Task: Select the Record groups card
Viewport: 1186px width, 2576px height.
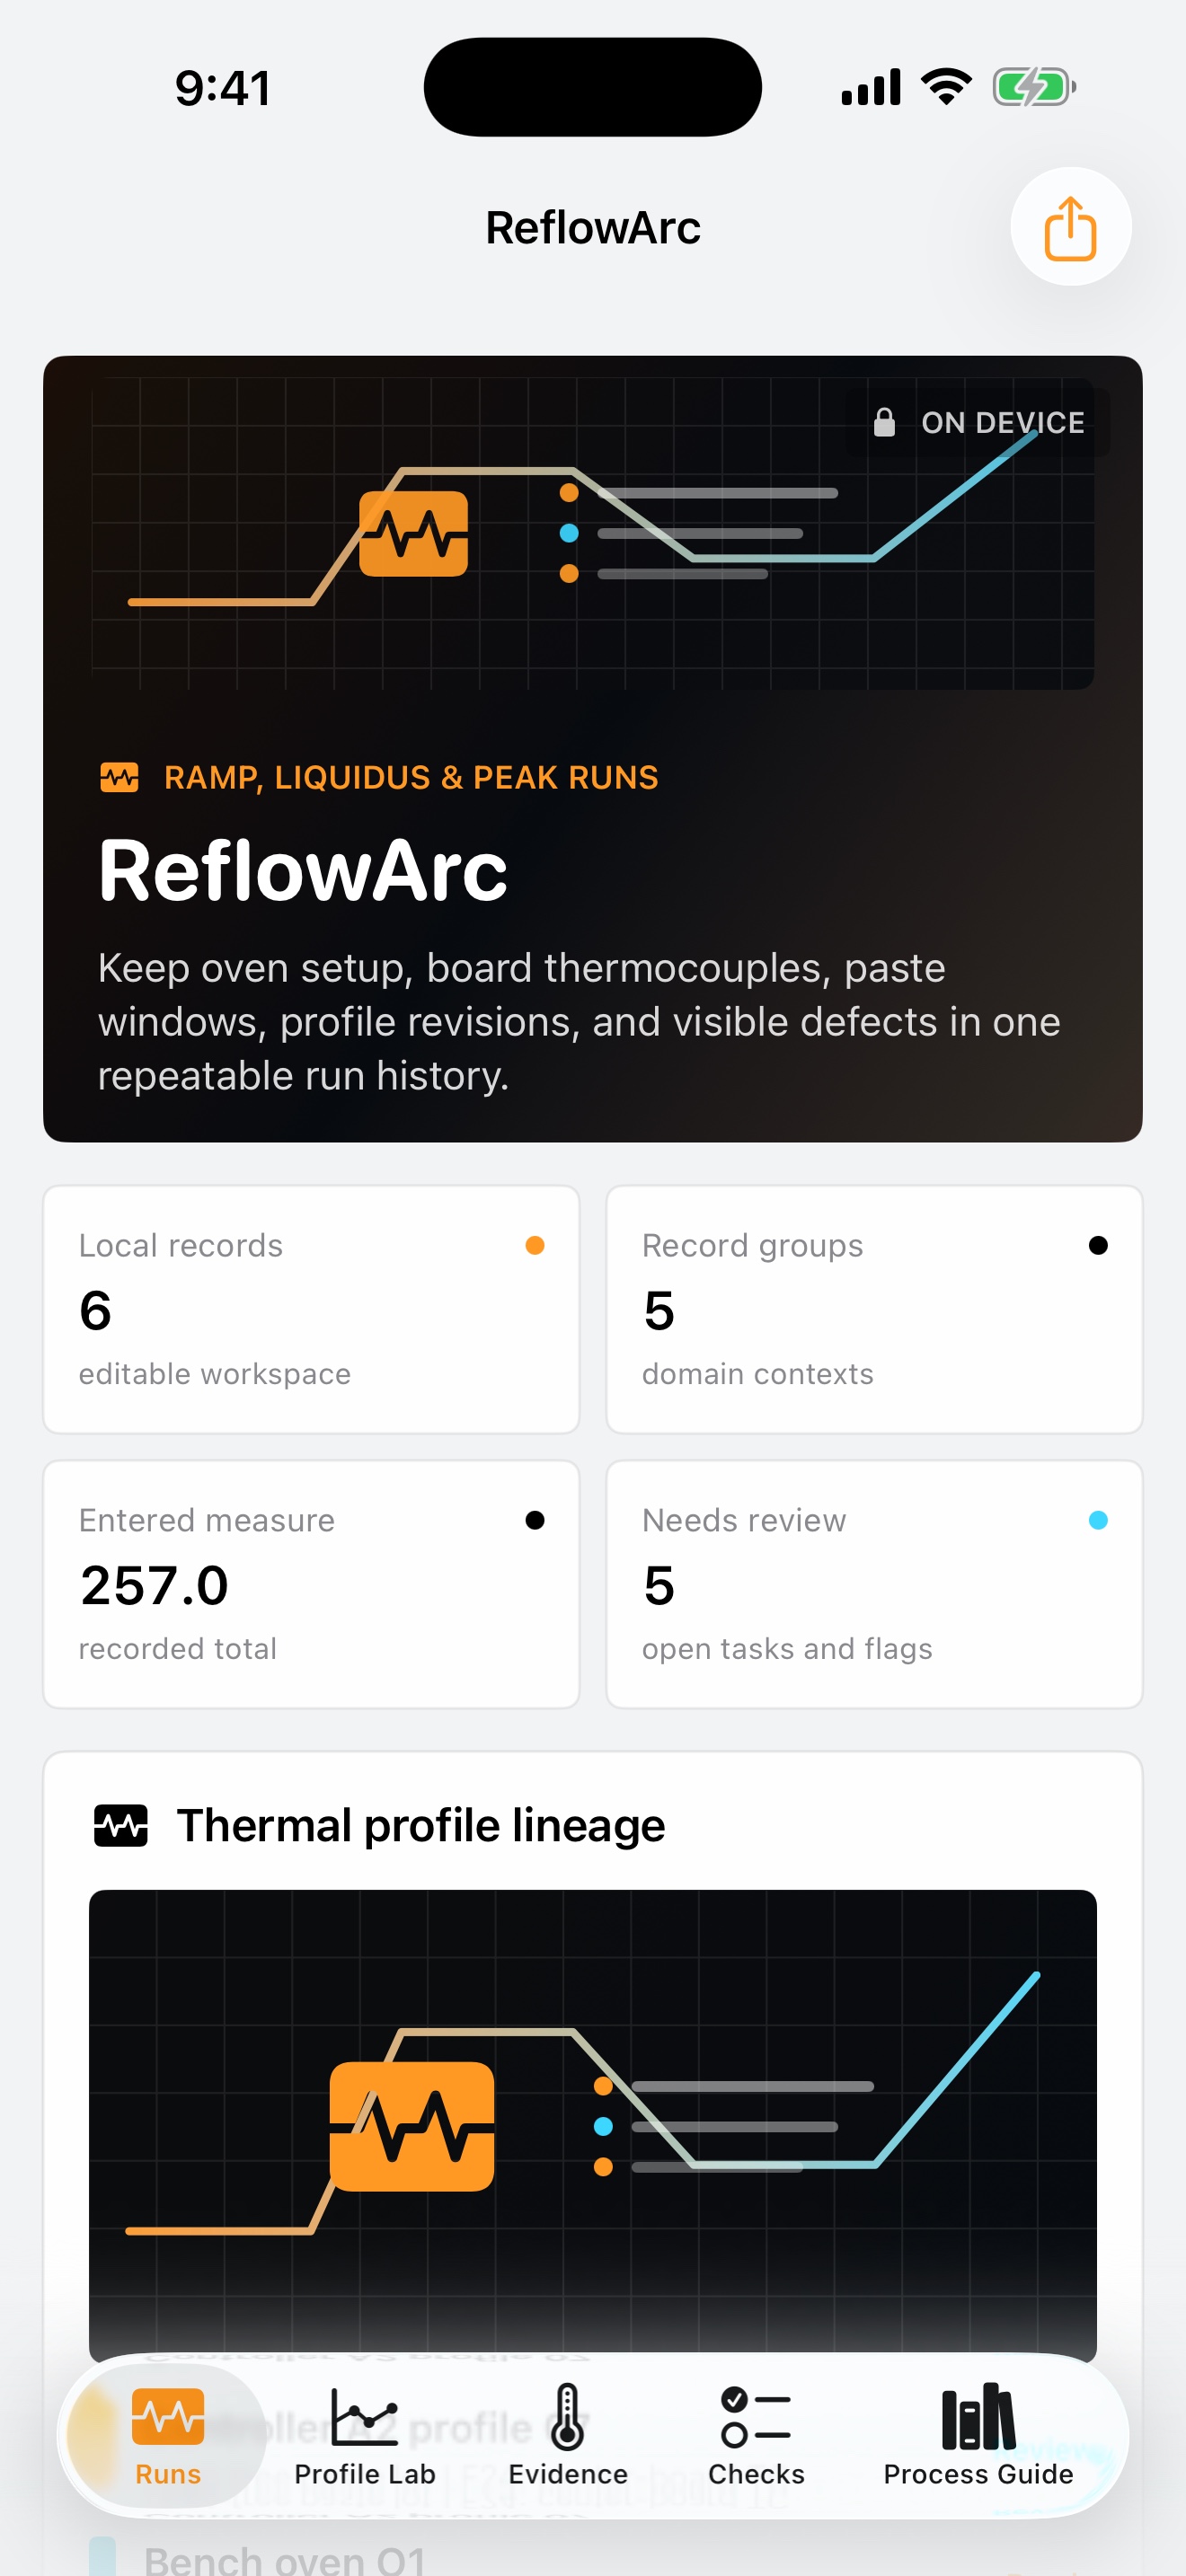Action: [x=874, y=1309]
